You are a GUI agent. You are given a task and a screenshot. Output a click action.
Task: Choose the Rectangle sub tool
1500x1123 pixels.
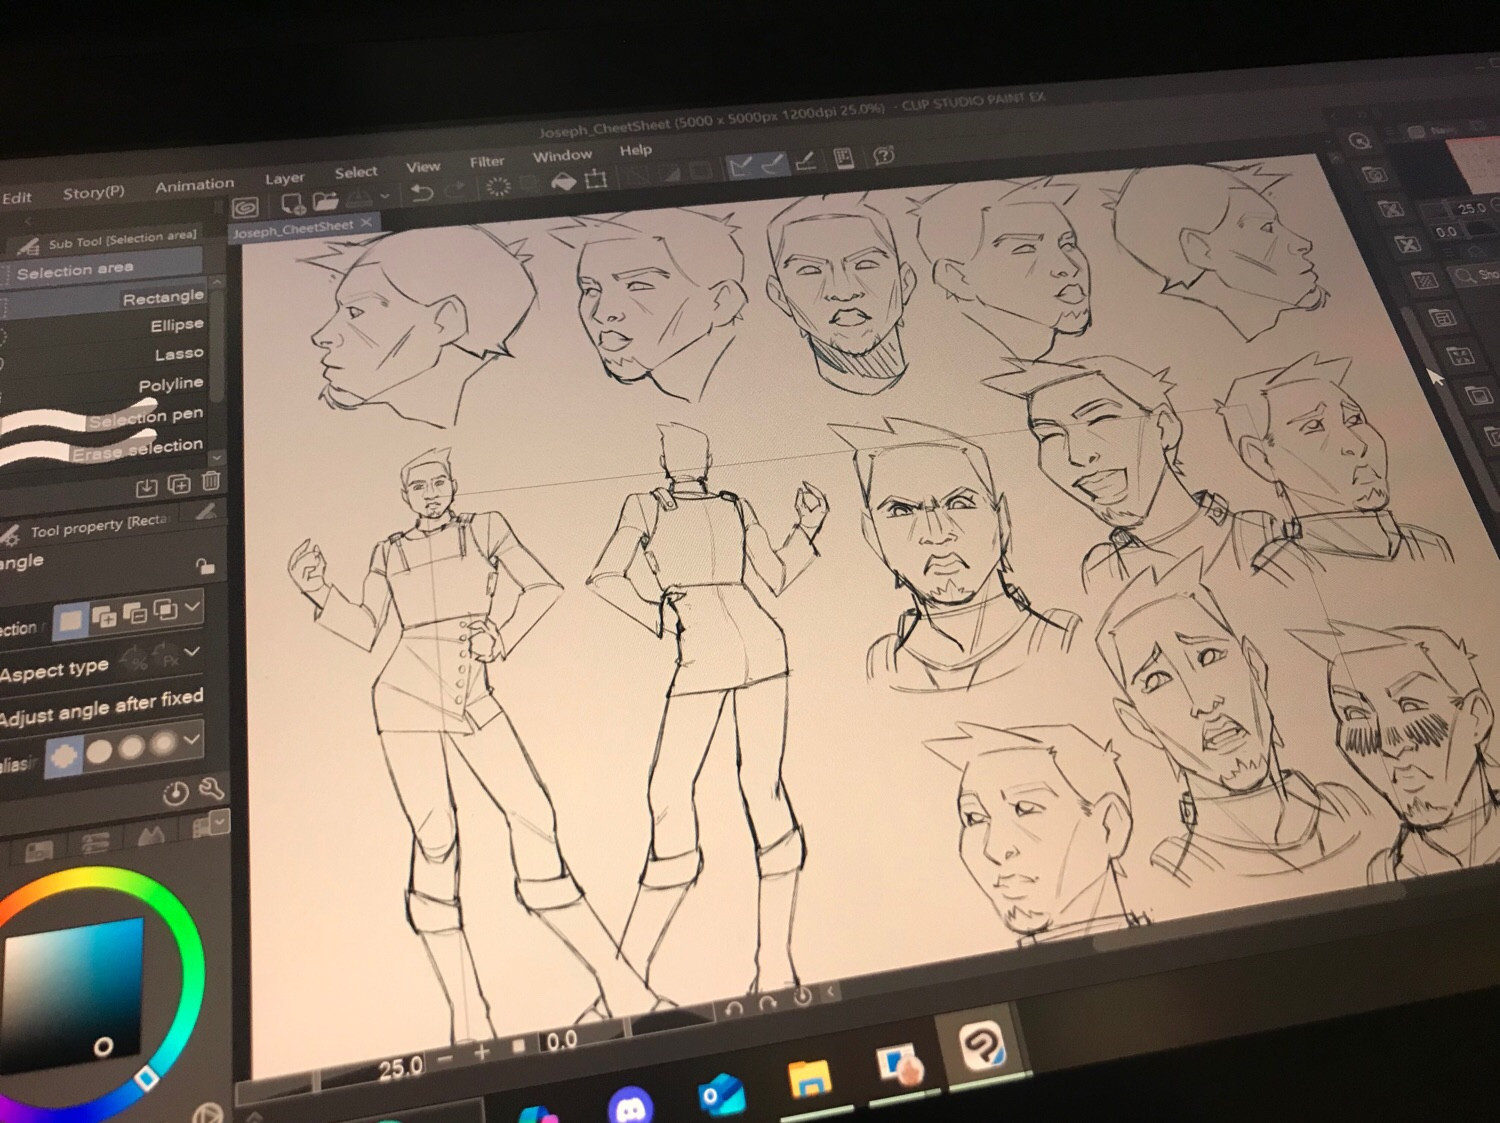click(x=104, y=298)
